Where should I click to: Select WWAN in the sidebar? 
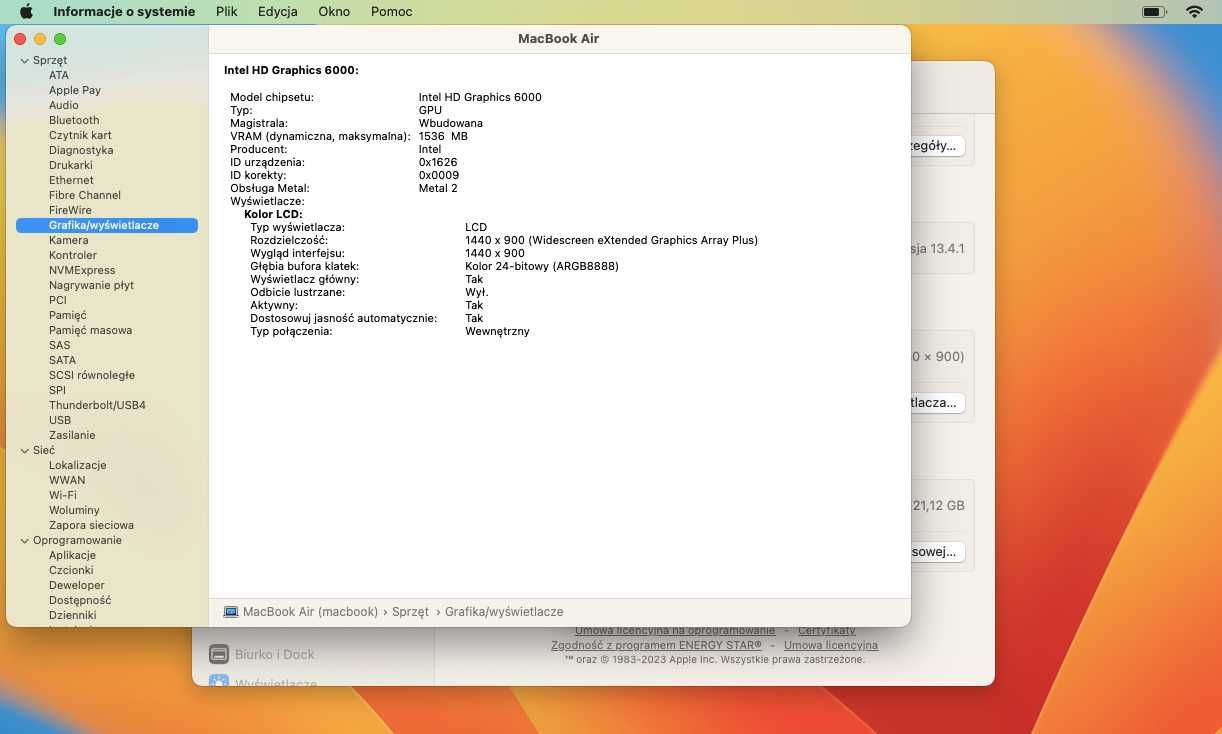point(67,480)
